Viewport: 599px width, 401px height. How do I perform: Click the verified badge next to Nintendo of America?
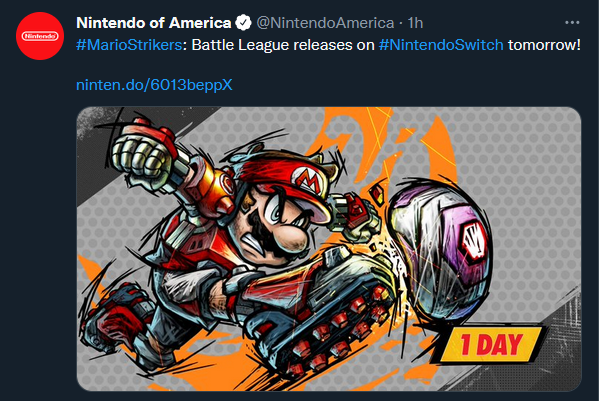243,23
